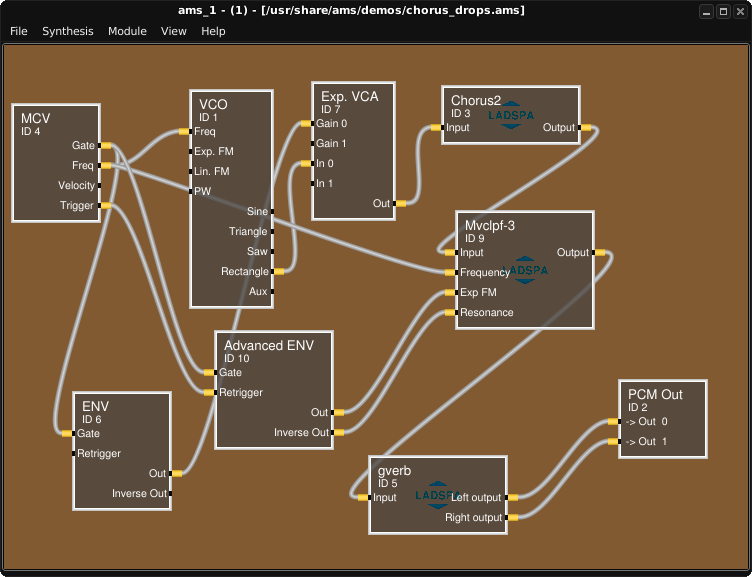Click the ENV ID 6 Inverse Out port
The height and width of the screenshot is (577, 752).
click(170, 494)
